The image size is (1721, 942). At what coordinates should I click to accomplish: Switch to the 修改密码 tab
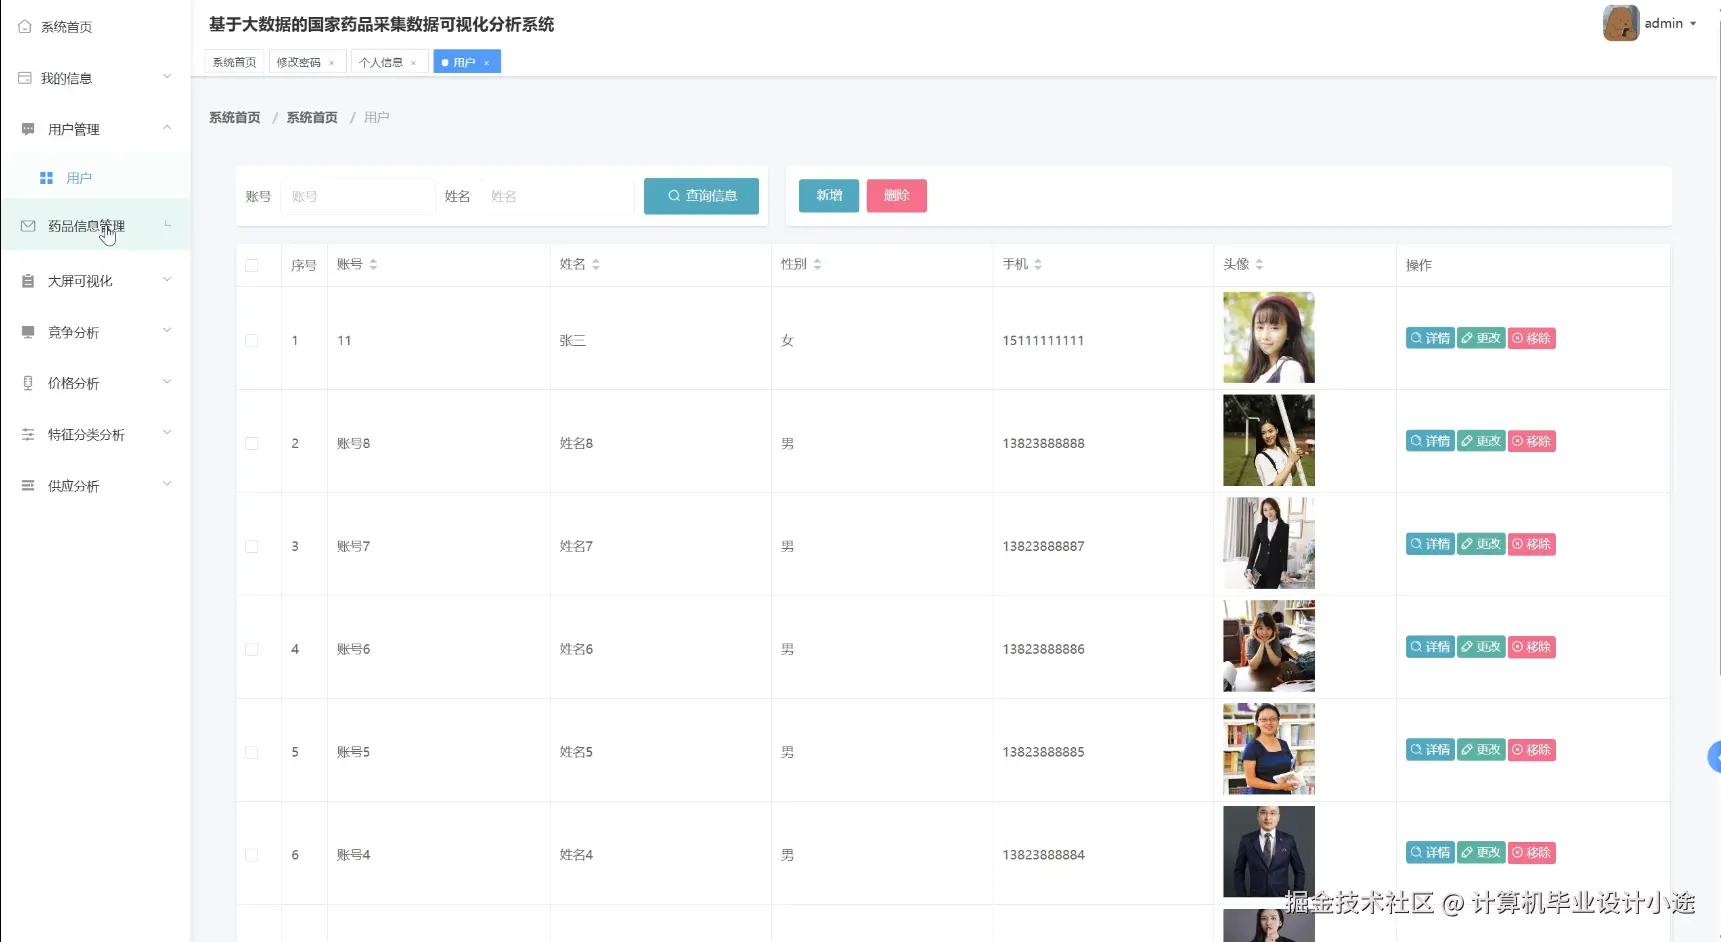(299, 62)
